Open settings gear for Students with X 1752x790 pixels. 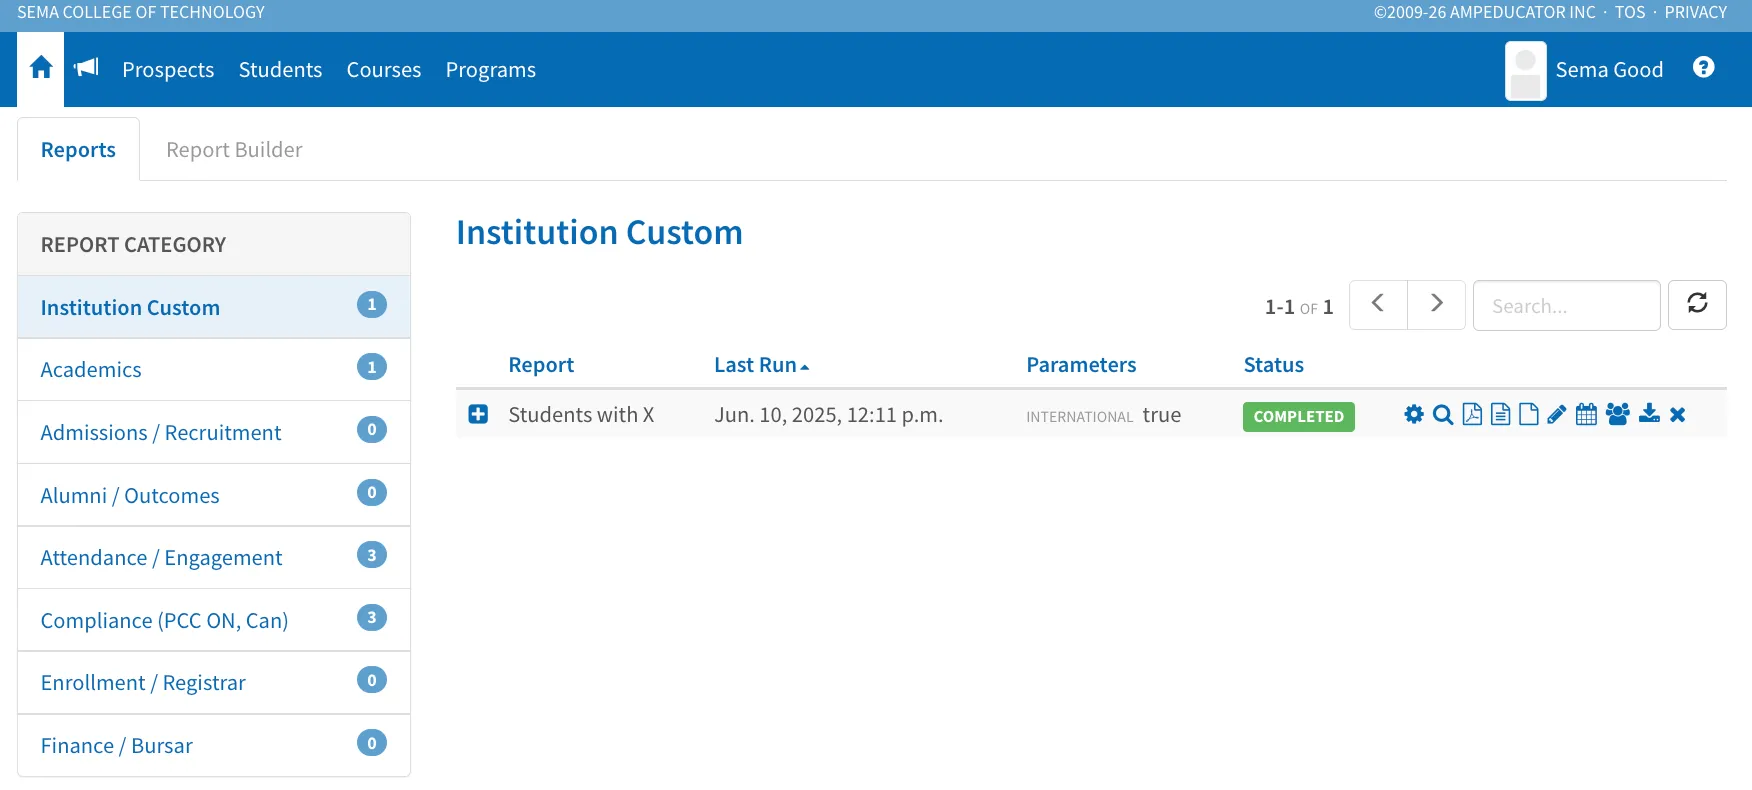[x=1413, y=414]
